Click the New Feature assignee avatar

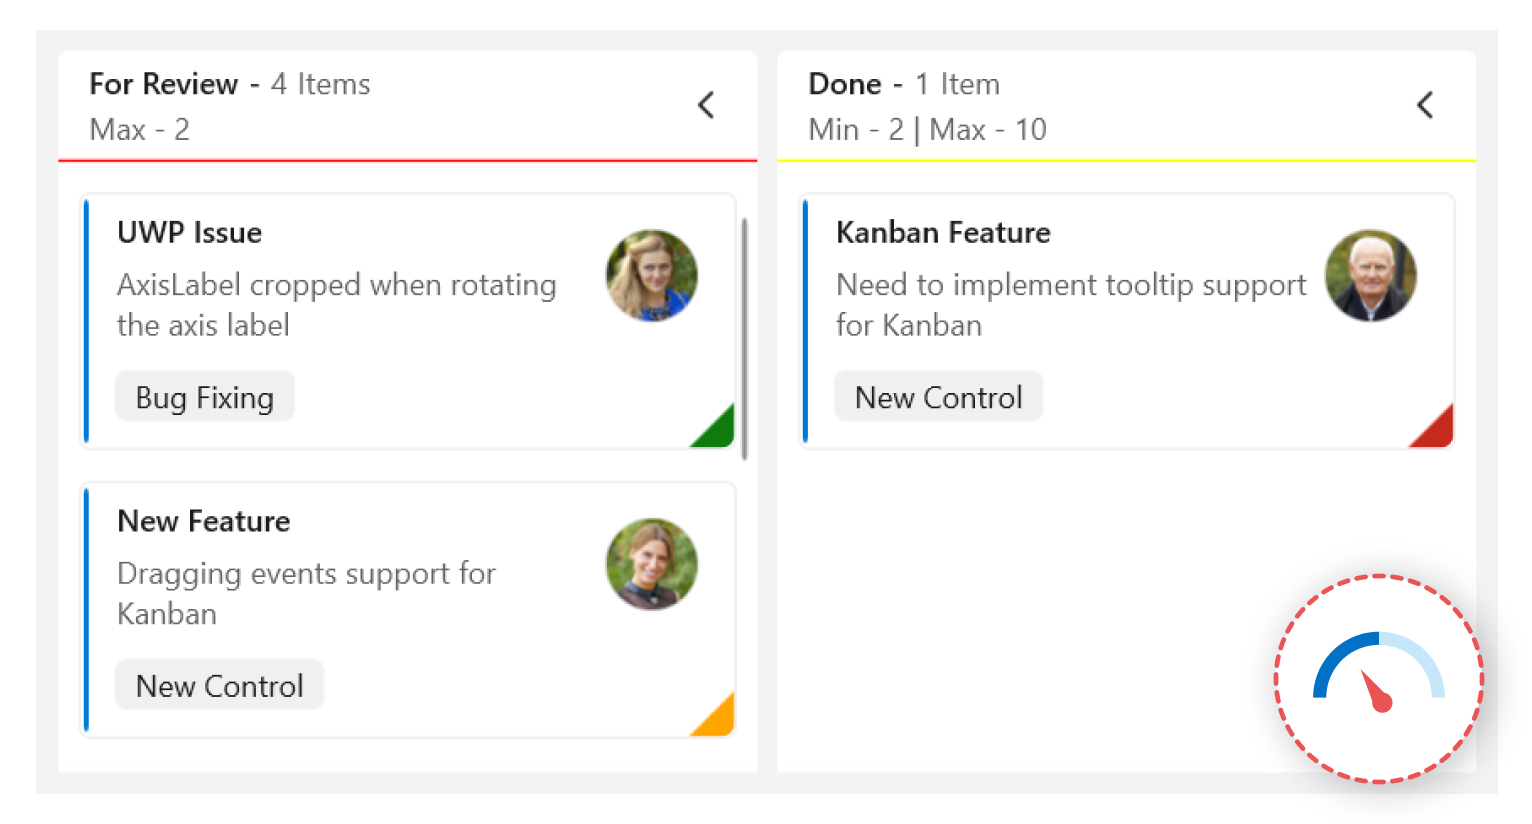[652, 564]
